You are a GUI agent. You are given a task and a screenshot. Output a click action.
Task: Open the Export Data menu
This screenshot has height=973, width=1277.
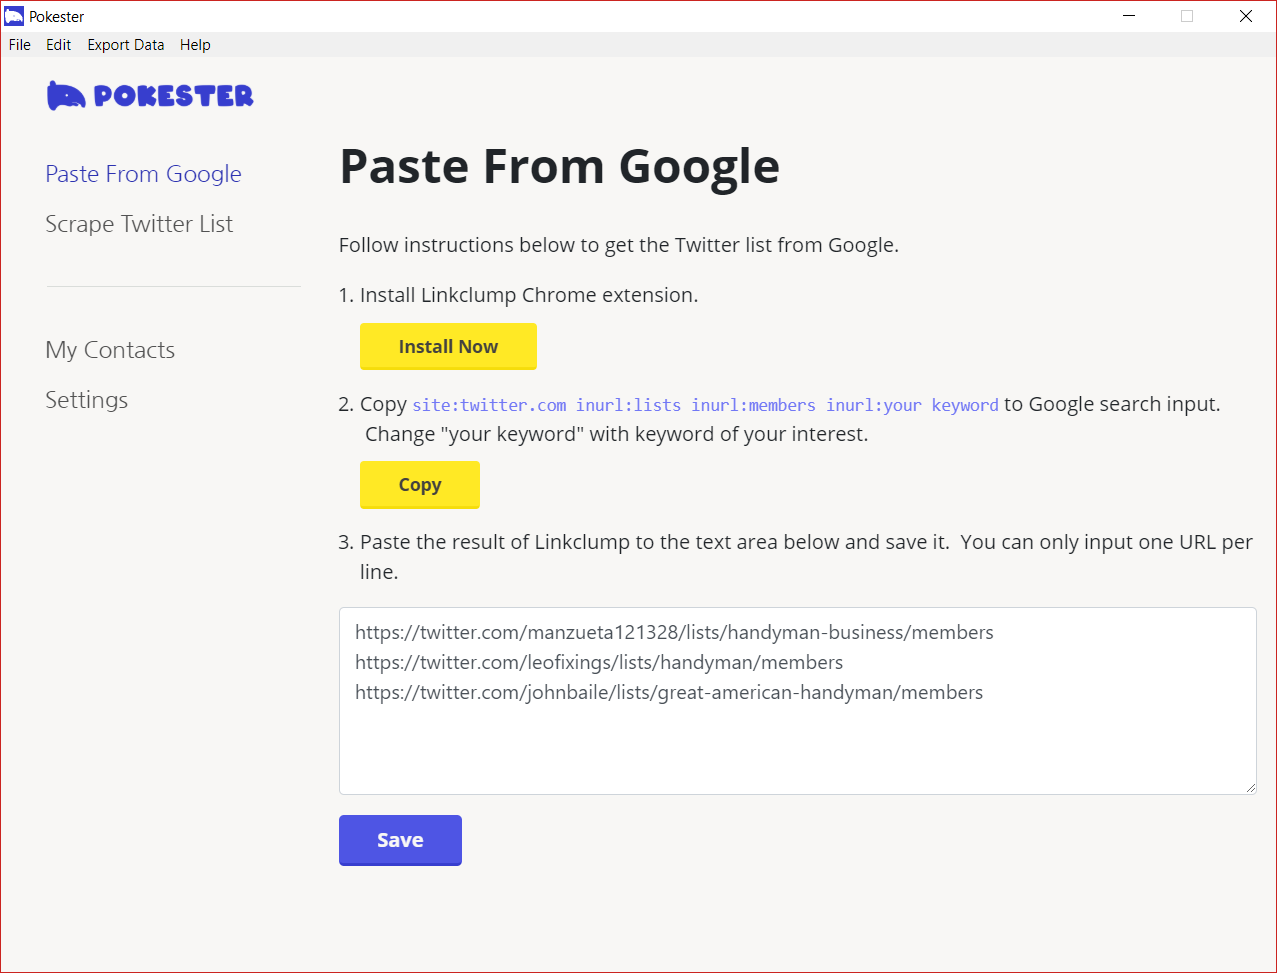[x=126, y=45]
